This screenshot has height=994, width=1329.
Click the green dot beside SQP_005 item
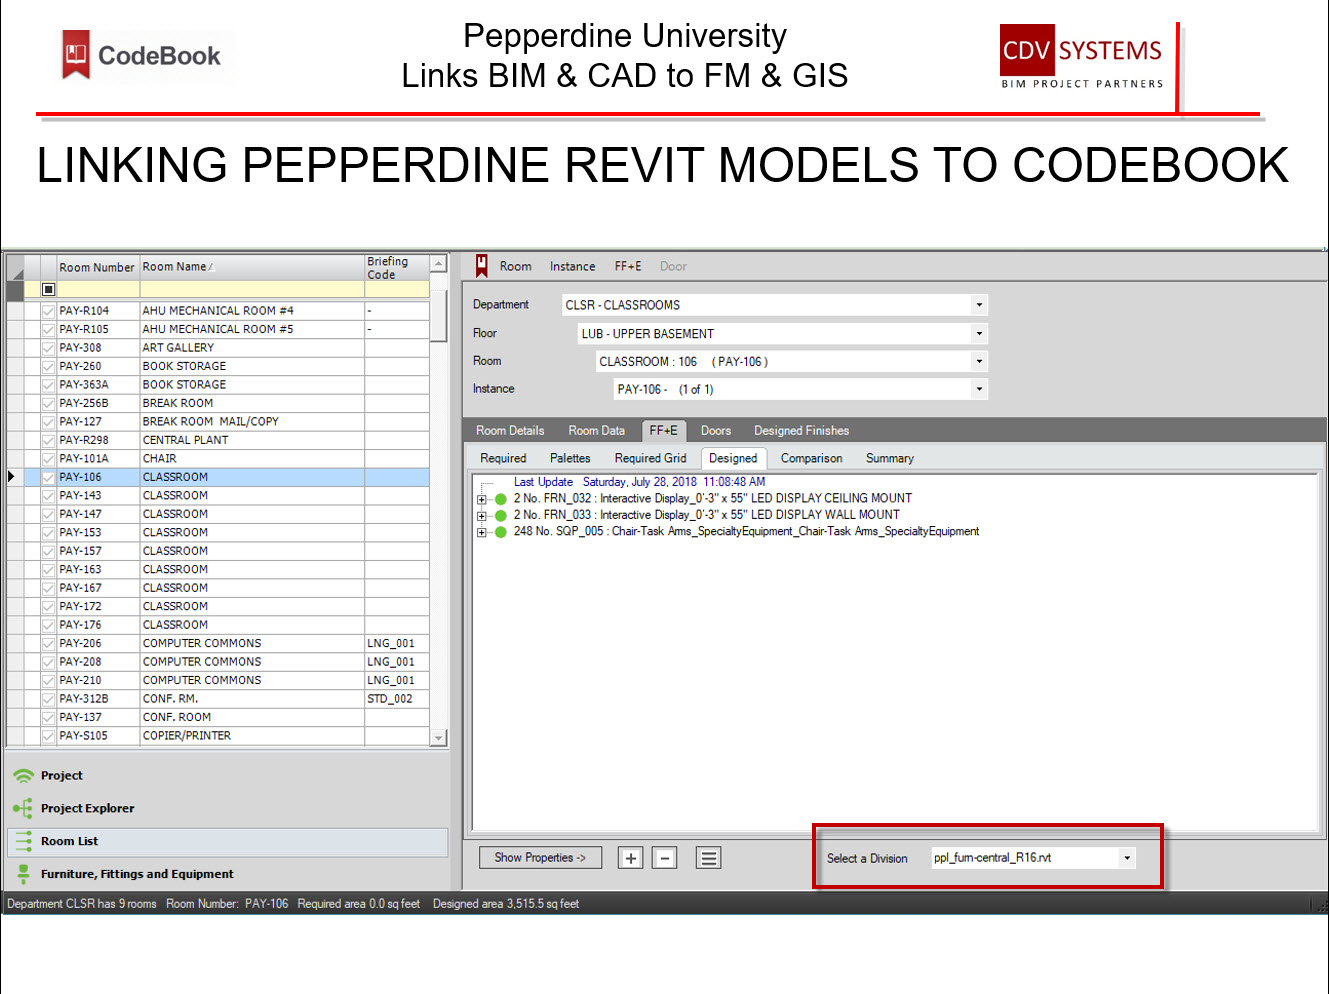pos(501,533)
